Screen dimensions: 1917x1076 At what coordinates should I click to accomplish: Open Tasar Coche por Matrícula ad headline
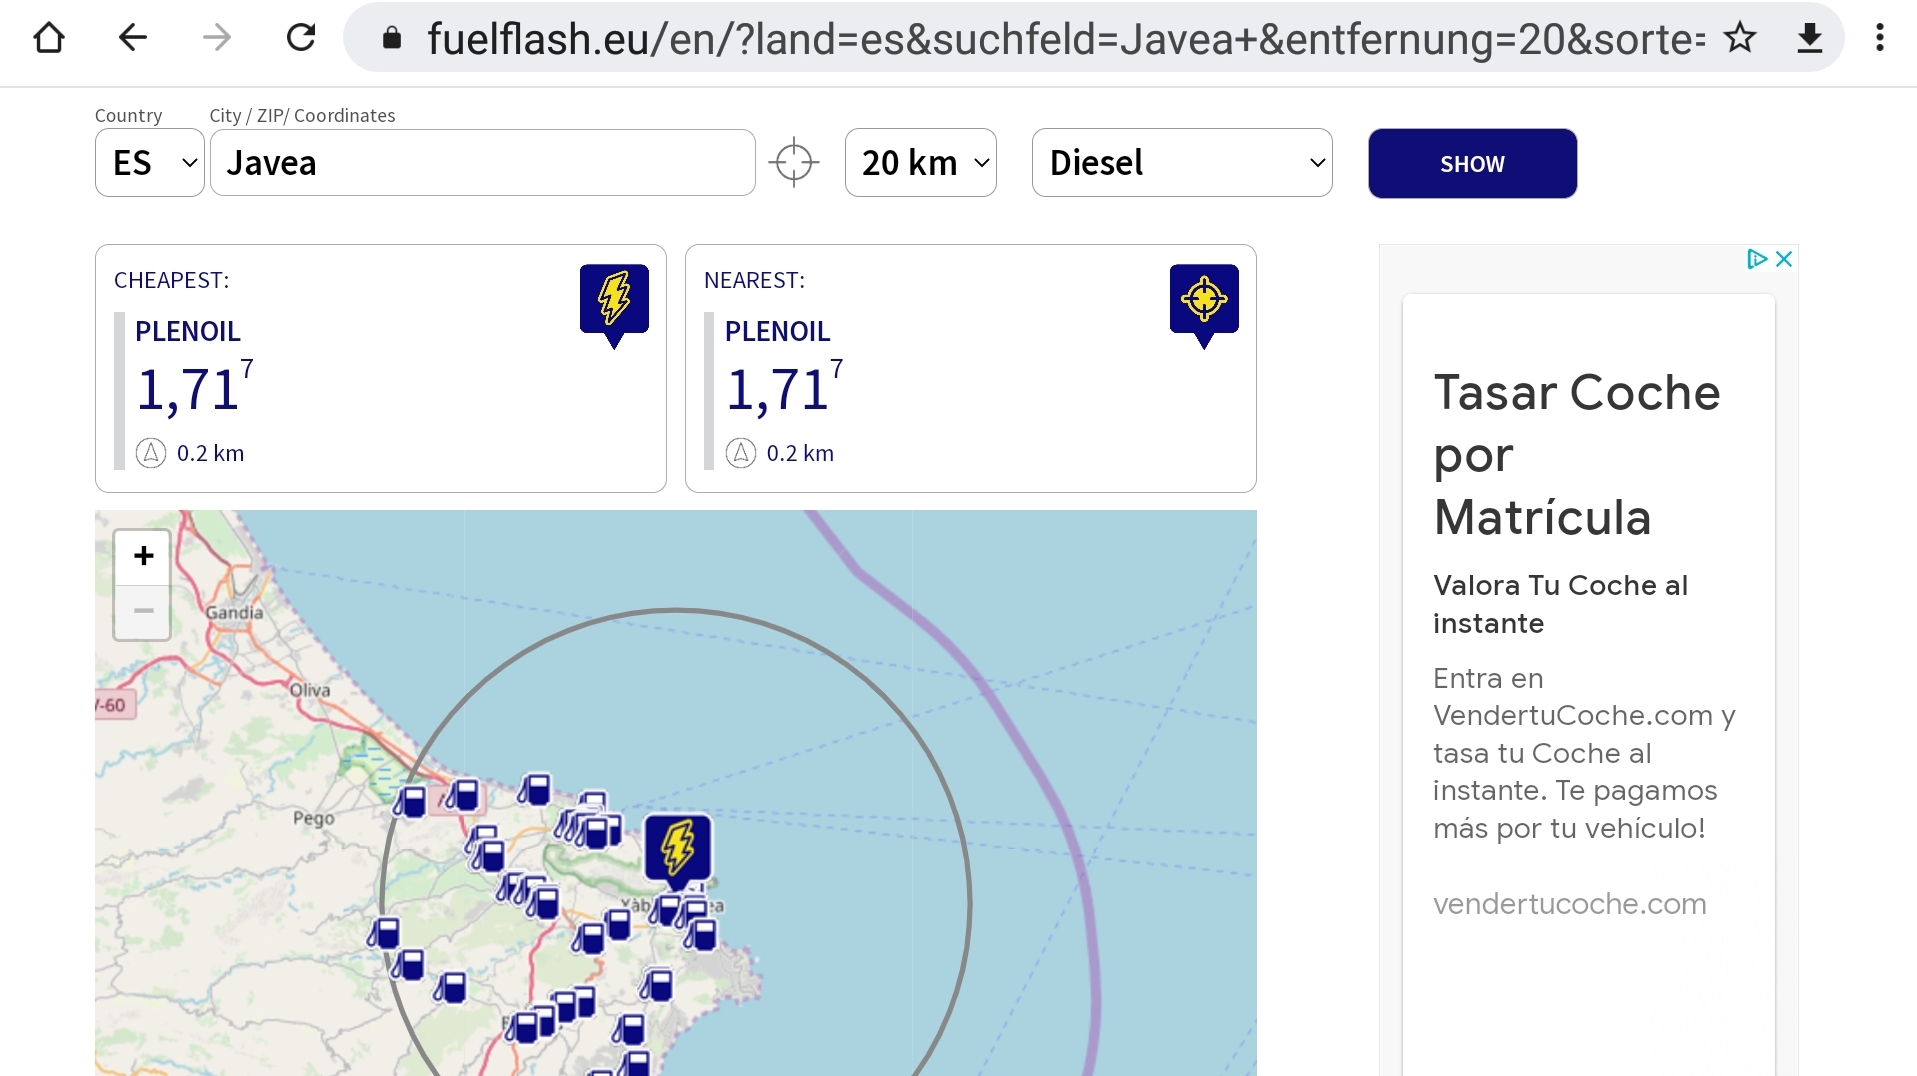[1577, 455]
